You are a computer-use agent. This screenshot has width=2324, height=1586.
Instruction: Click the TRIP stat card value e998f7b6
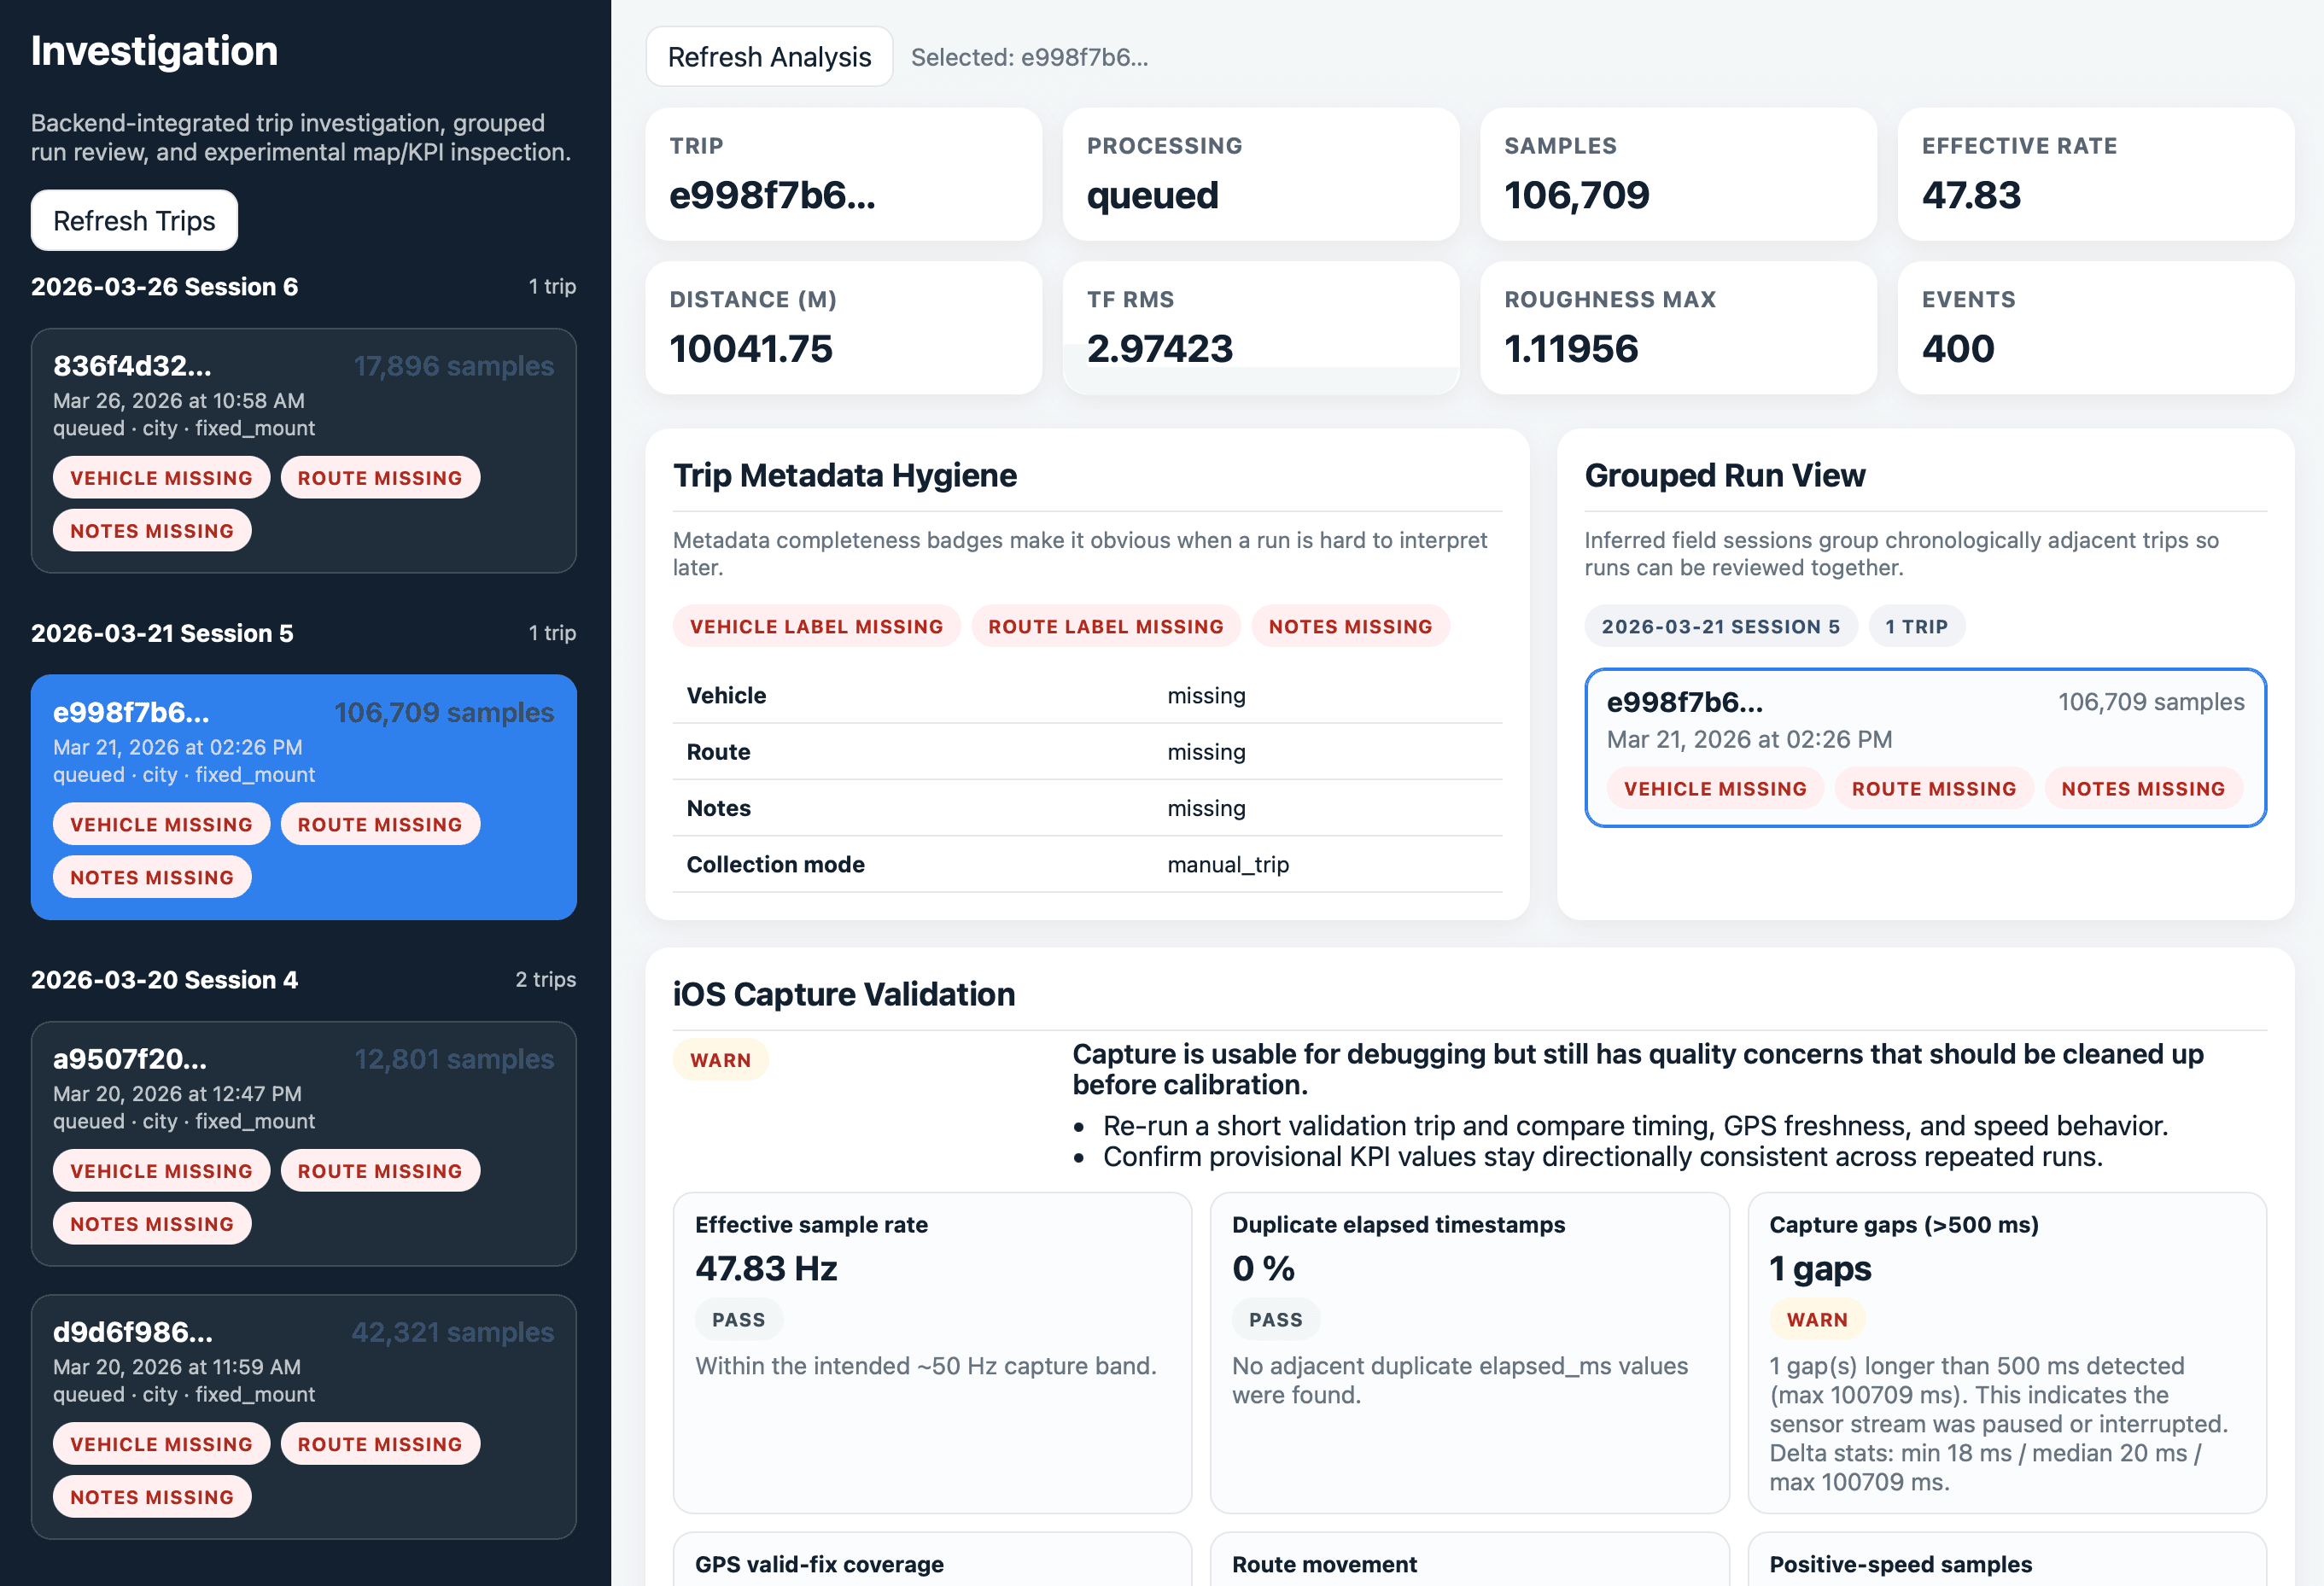click(x=772, y=195)
